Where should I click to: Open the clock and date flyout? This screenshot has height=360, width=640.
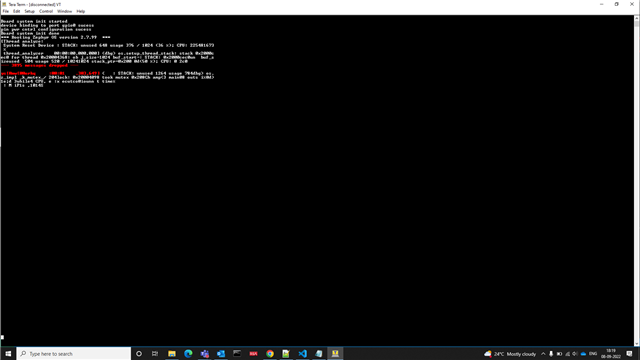[611, 353]
